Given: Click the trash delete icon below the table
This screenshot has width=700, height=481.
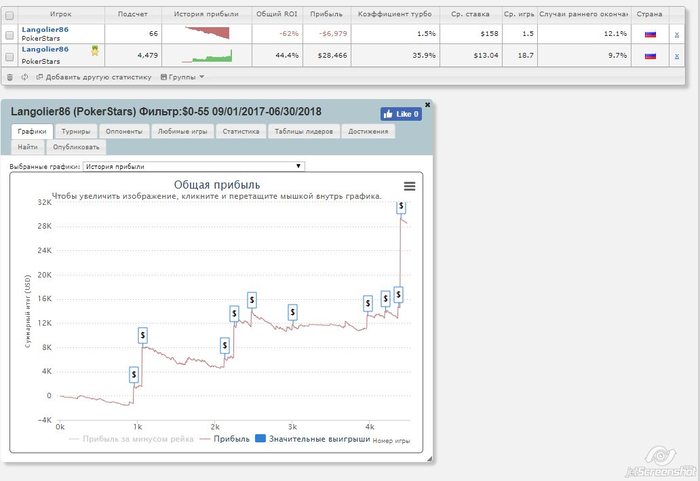Looking at the screenshot, I should (x=10, y=77).
